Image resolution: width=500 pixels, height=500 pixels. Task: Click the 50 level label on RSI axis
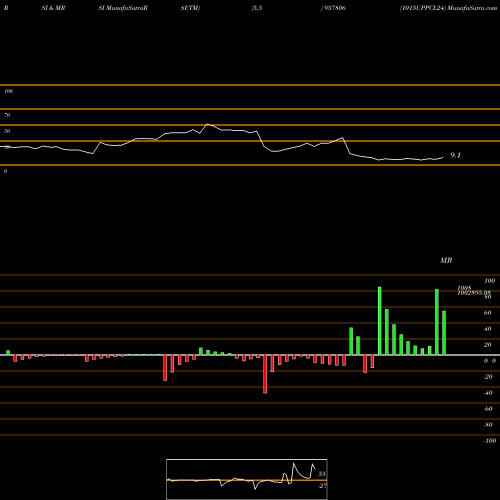(x=7, y=131)
